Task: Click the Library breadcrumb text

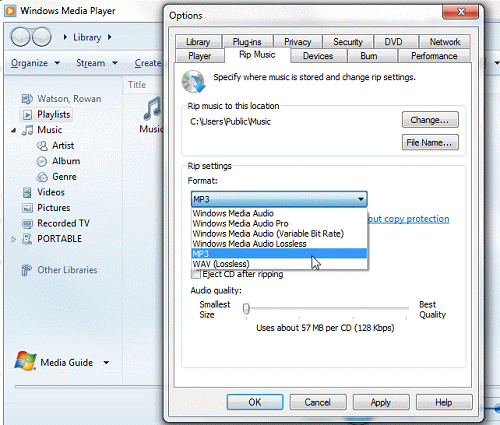Action: [x=87, y=37]
